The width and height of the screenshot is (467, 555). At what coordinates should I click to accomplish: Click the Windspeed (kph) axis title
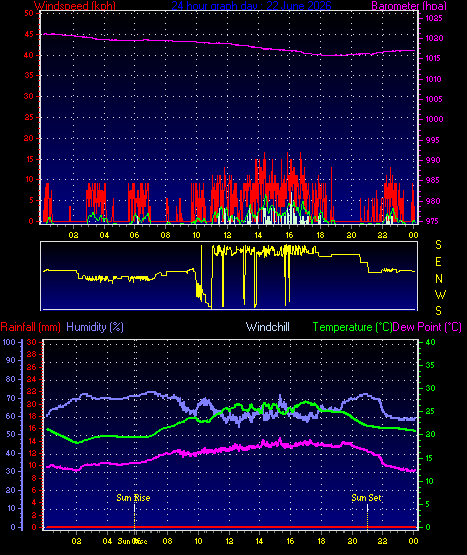75,6
